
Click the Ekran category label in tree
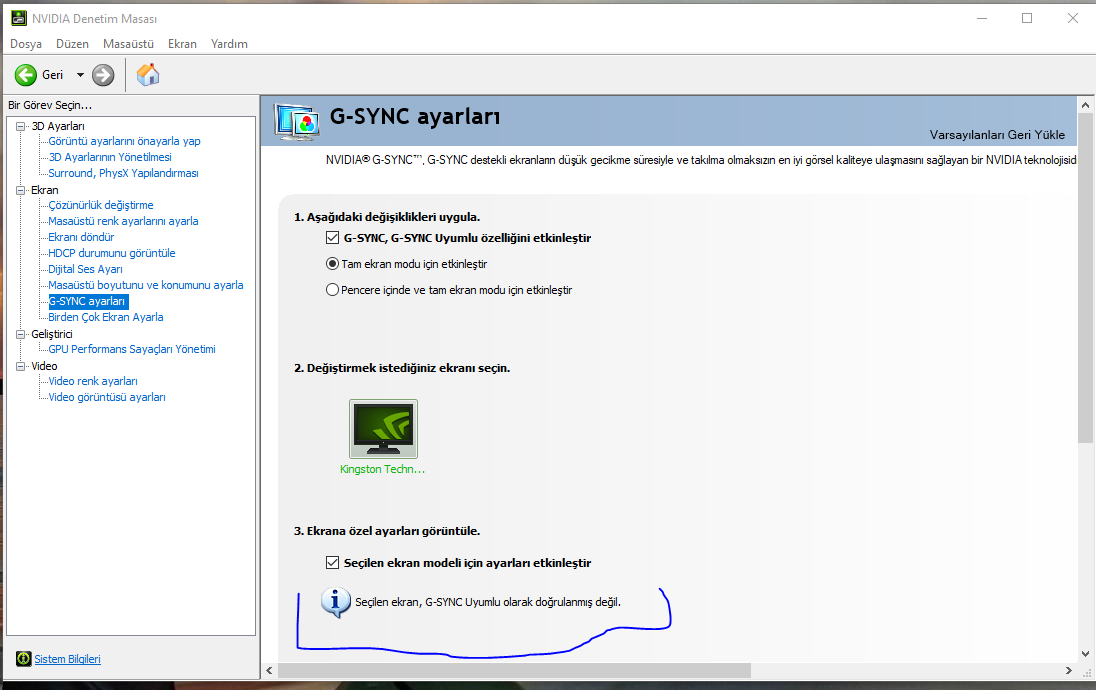pyautogui.click(x=45, y=190)
